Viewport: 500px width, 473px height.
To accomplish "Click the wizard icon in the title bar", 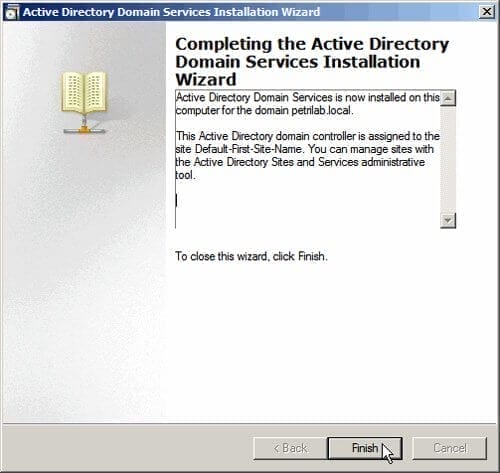I will pyautogui.click(x=12, y=12).
